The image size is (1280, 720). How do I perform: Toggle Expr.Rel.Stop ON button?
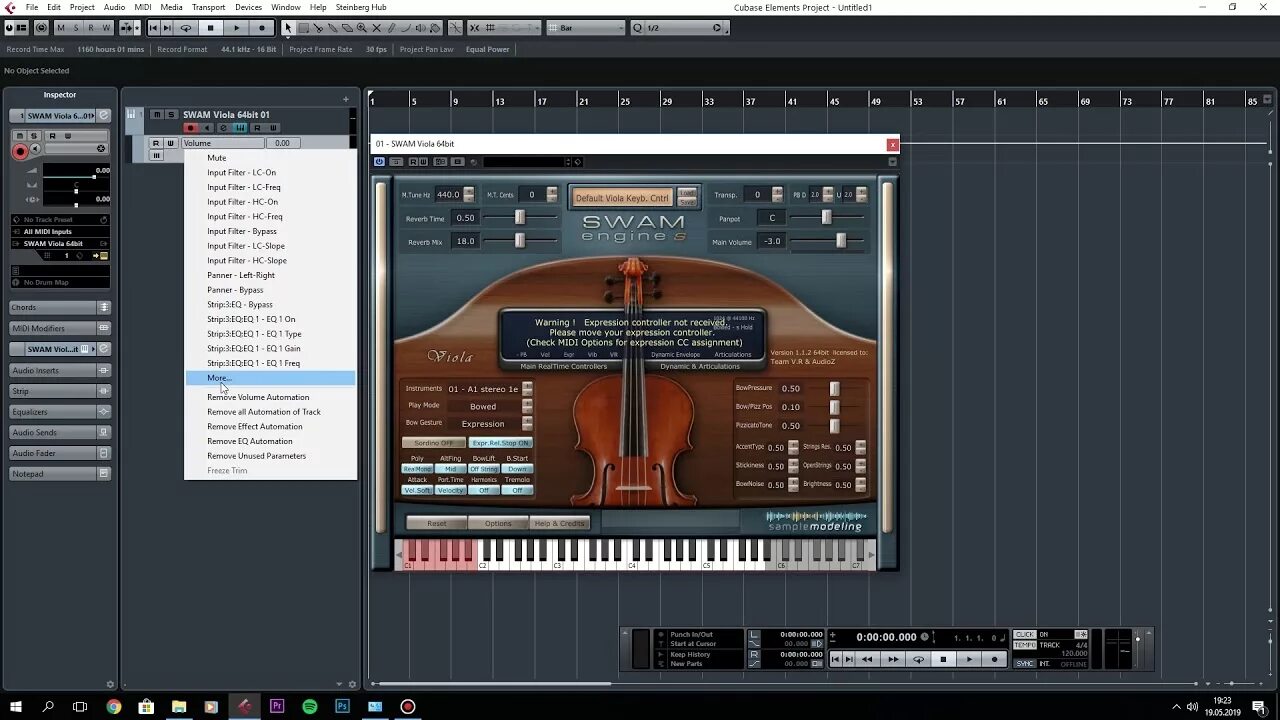point(501,442)
